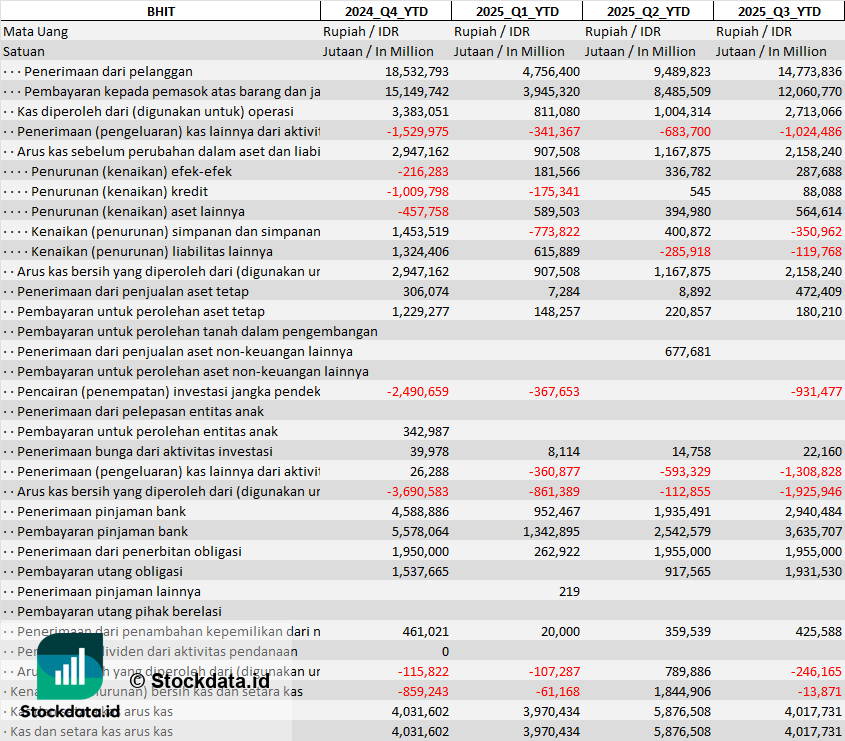Click the value 22,160
Image resolution: width=845 pixels, height=741 pixels.
(x=822, y=451)
